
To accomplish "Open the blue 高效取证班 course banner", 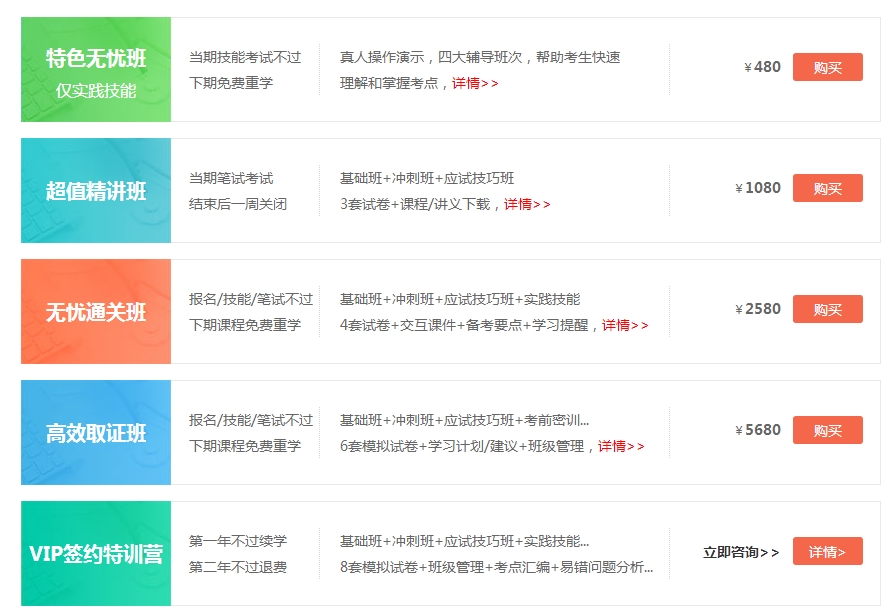I will (96, 433).
